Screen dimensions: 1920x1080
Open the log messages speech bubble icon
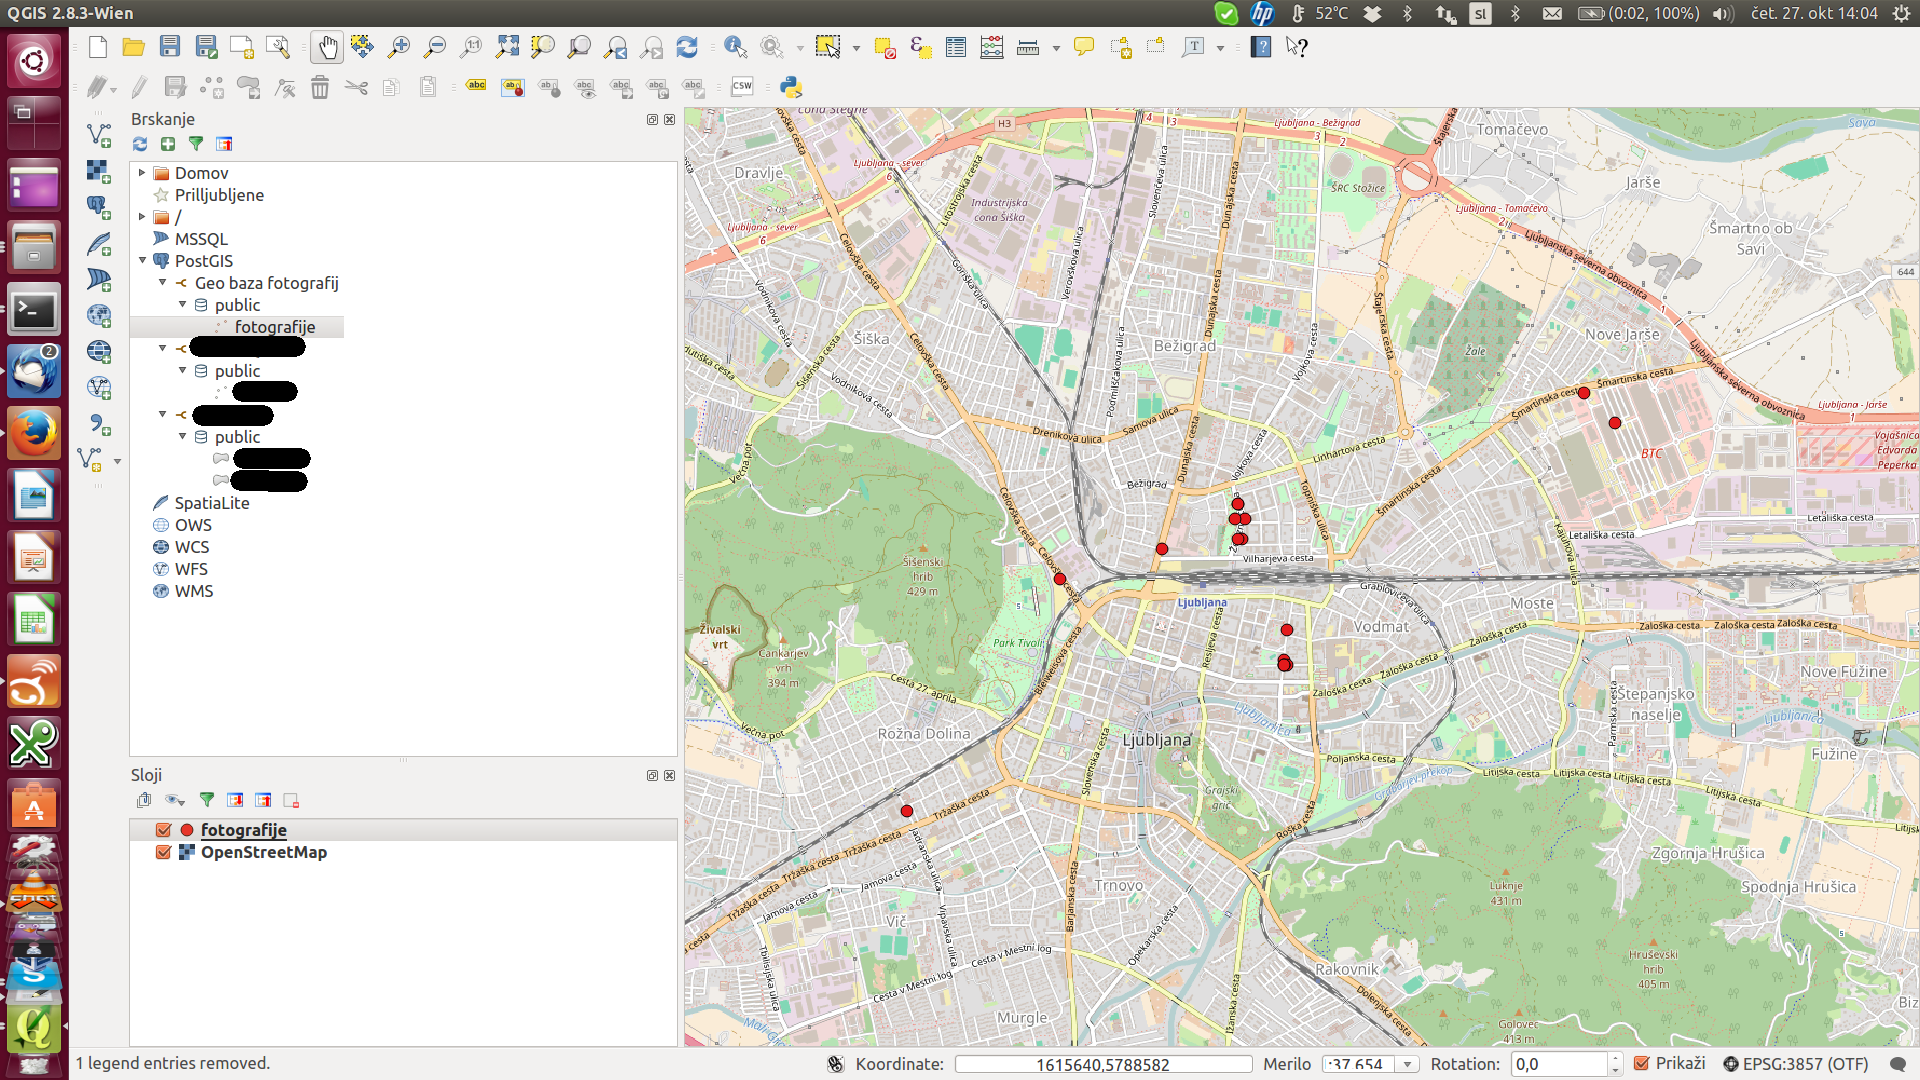point(1898,1064)
